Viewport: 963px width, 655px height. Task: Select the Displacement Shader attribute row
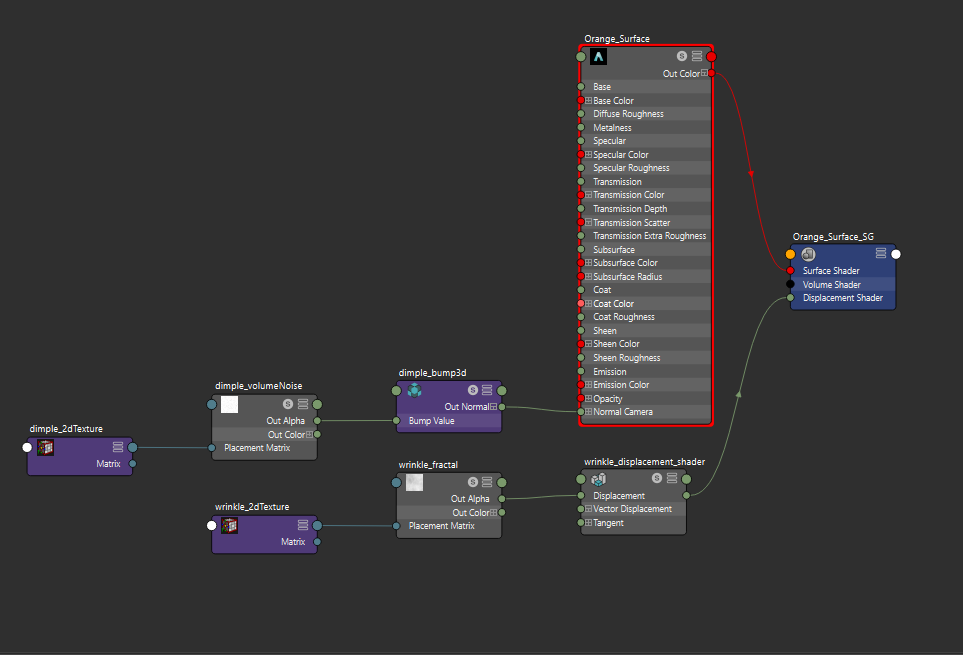(842, 297)
